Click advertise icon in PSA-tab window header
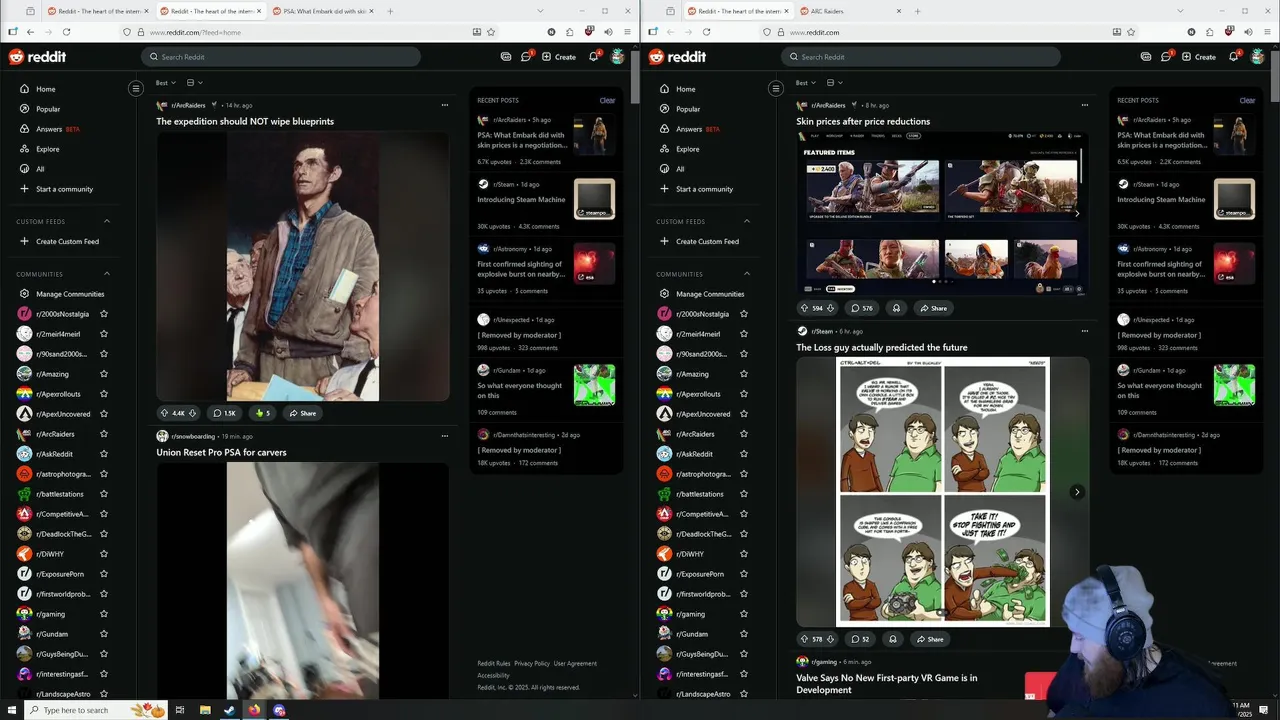 click(506, 57)
